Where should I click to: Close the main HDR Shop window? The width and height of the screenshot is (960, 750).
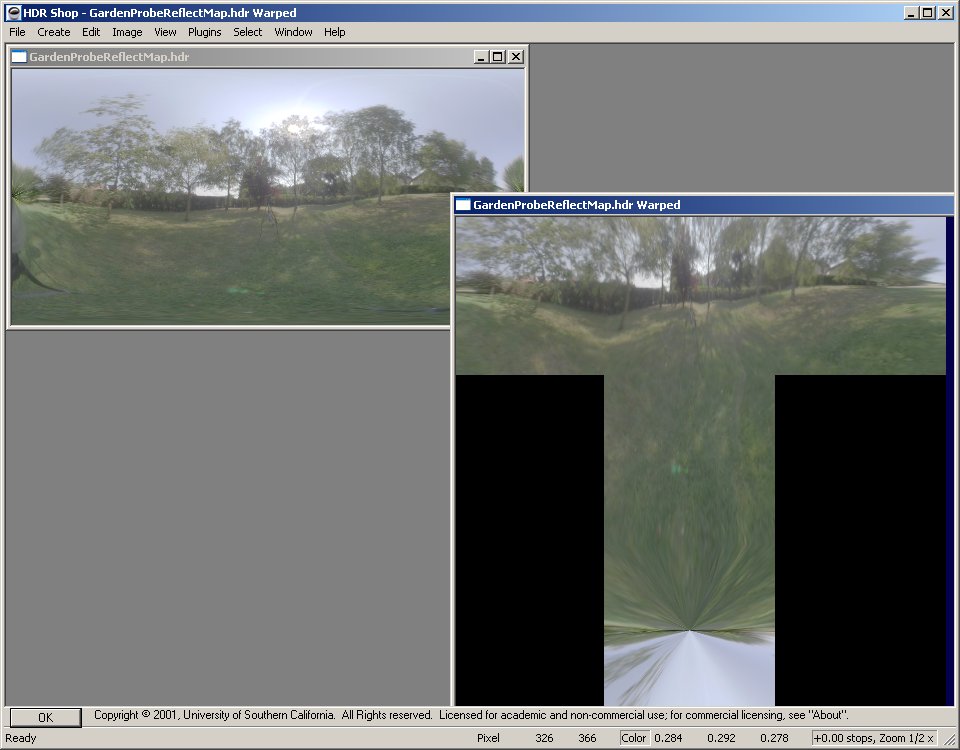[x=946, y=12]
